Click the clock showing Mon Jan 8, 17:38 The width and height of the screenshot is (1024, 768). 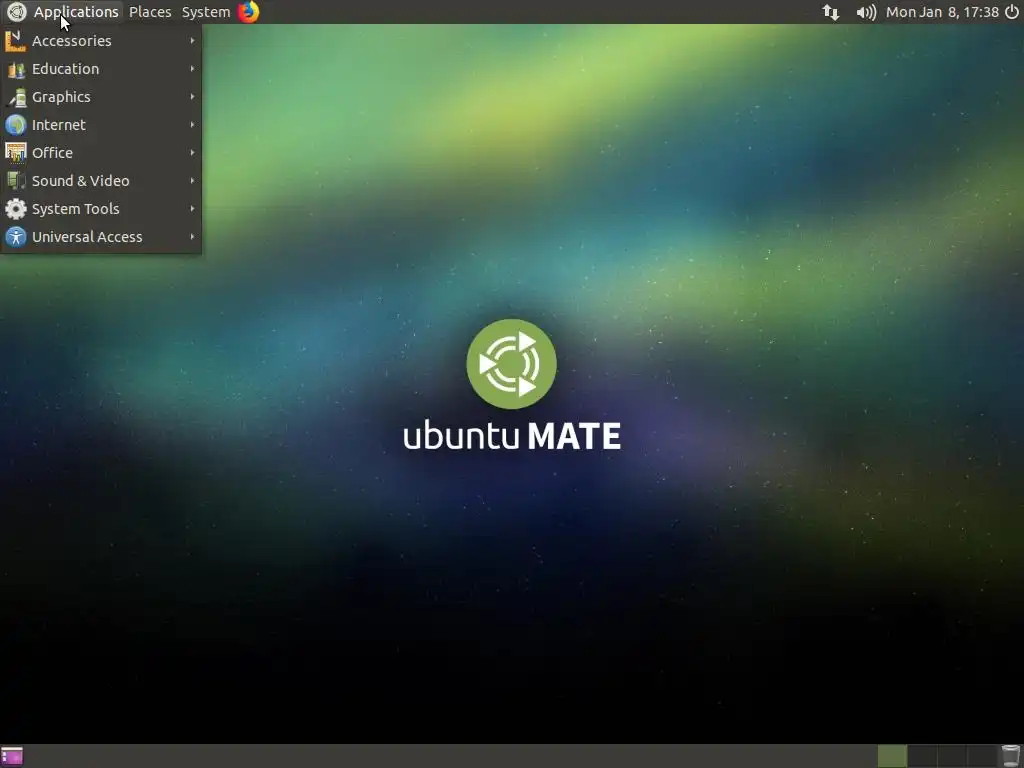(x=942, y=12)
